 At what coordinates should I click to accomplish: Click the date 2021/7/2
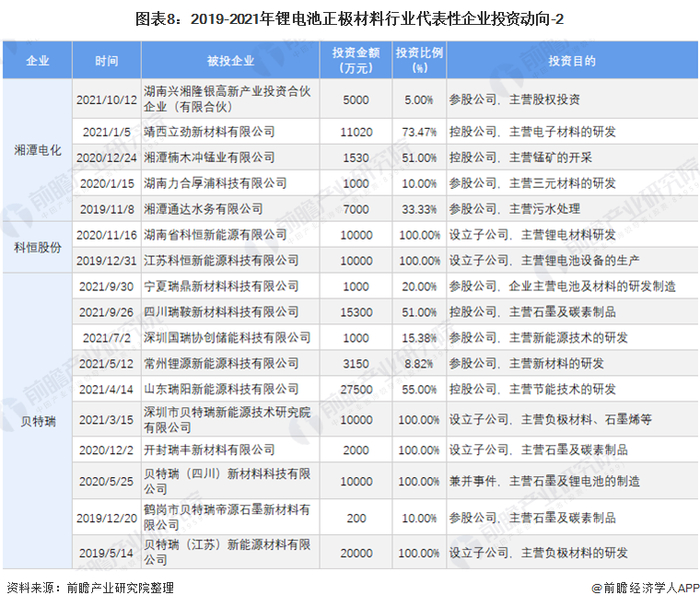coord(107,338)
